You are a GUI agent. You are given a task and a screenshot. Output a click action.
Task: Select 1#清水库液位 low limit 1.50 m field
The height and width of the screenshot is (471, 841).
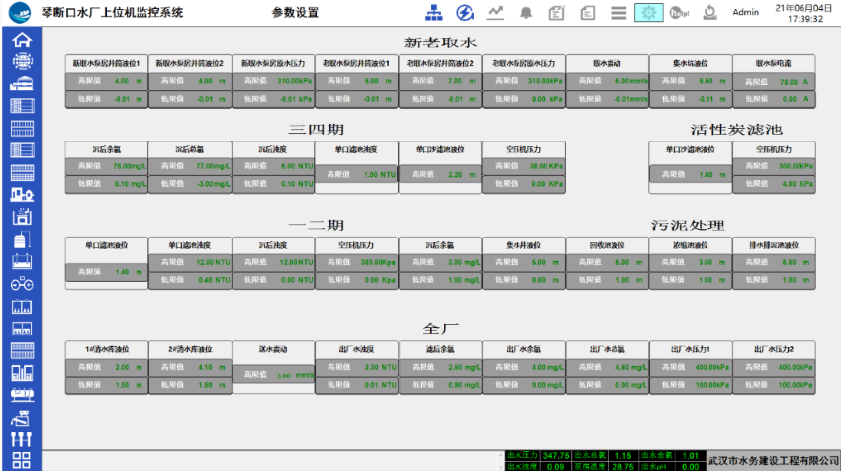(120, 385)
